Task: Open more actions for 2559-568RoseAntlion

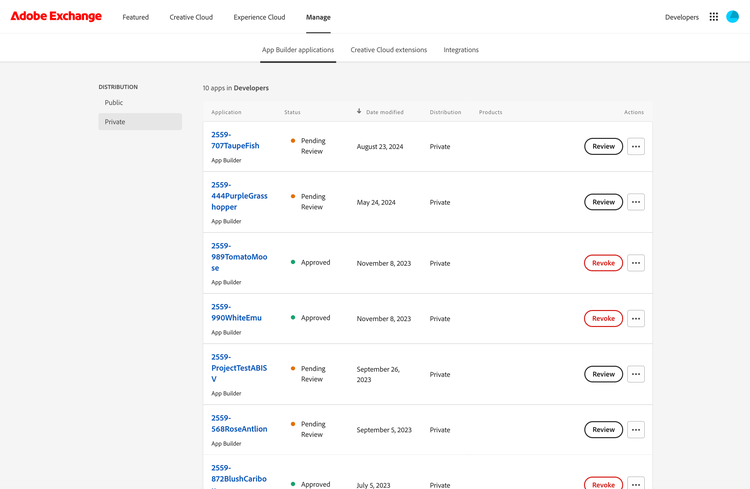Action: (x=636, y=429)
